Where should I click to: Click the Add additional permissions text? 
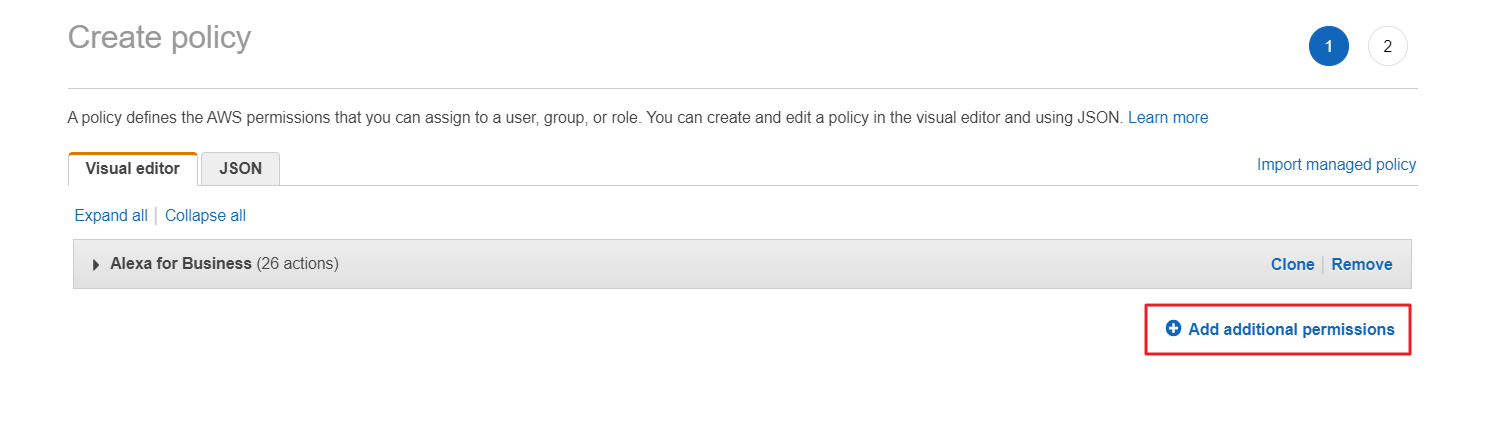1291,330
